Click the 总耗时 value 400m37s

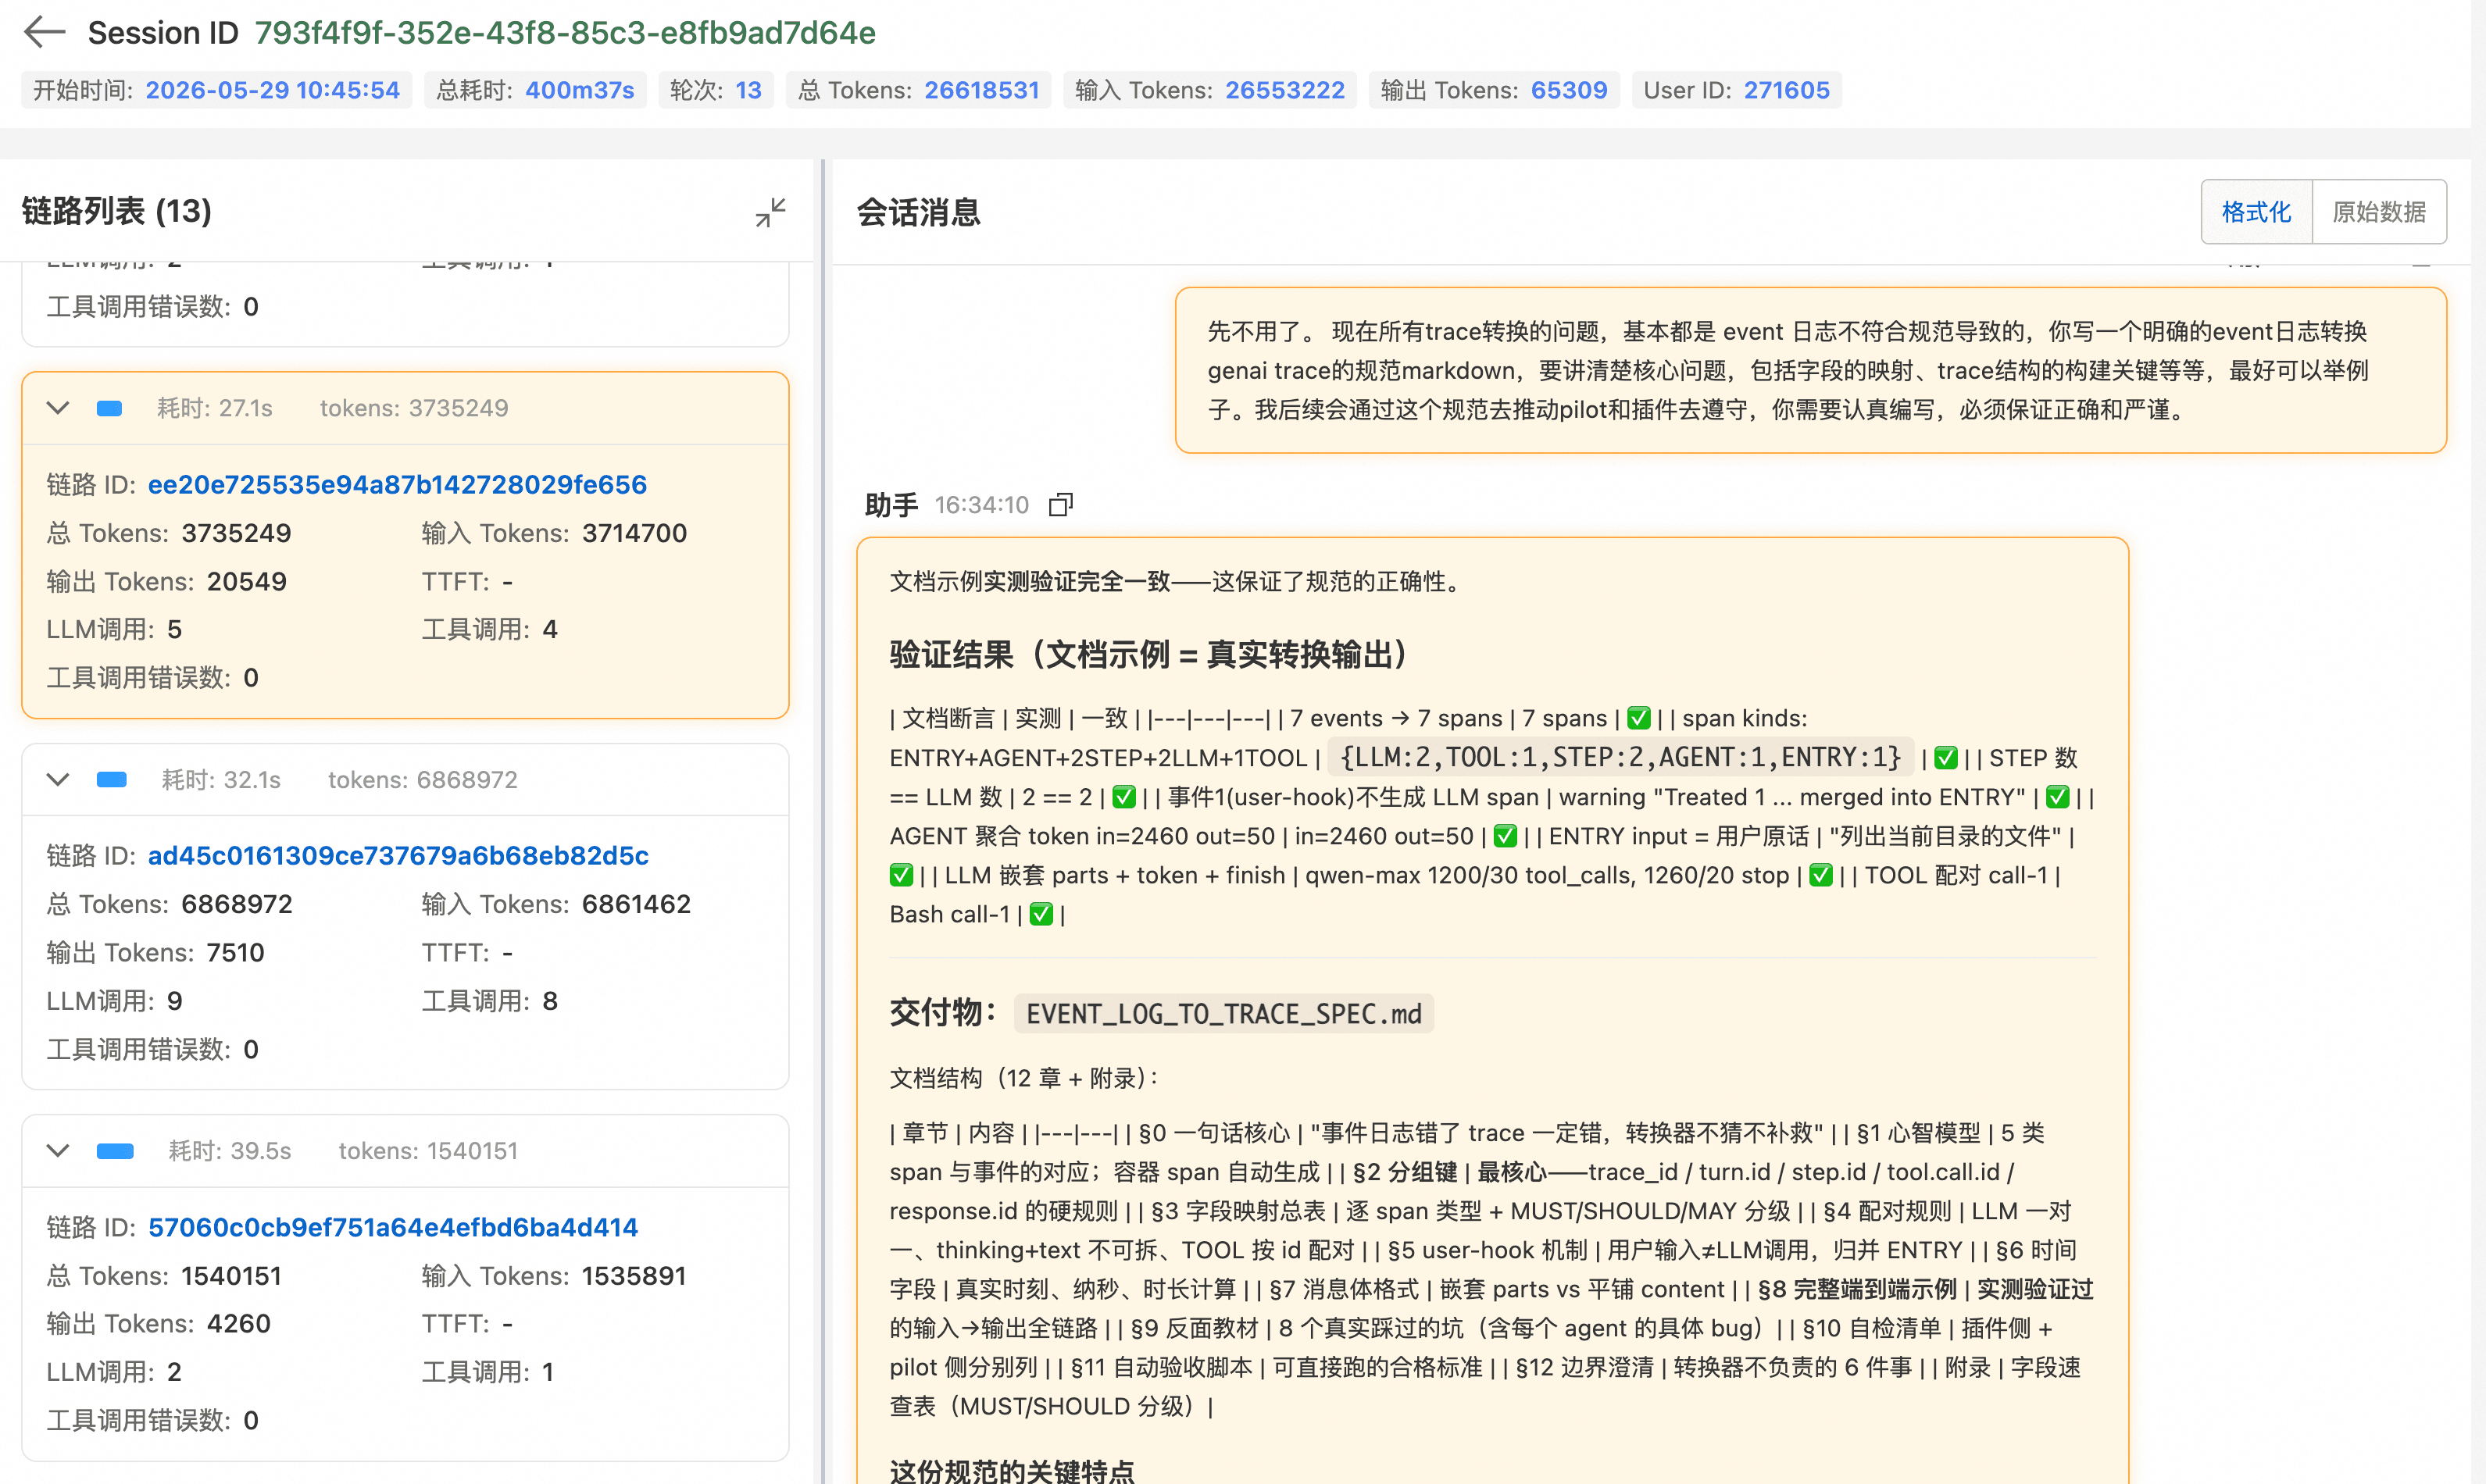coord(580,90)
